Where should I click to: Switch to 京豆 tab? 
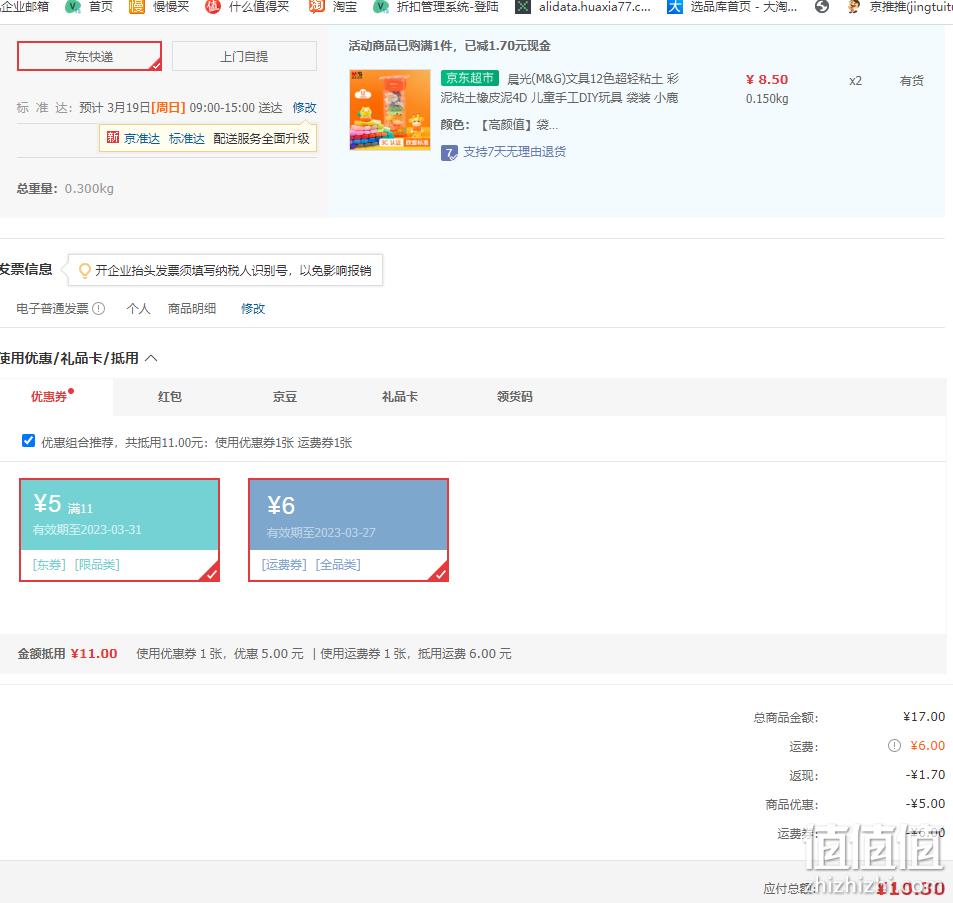284,397
